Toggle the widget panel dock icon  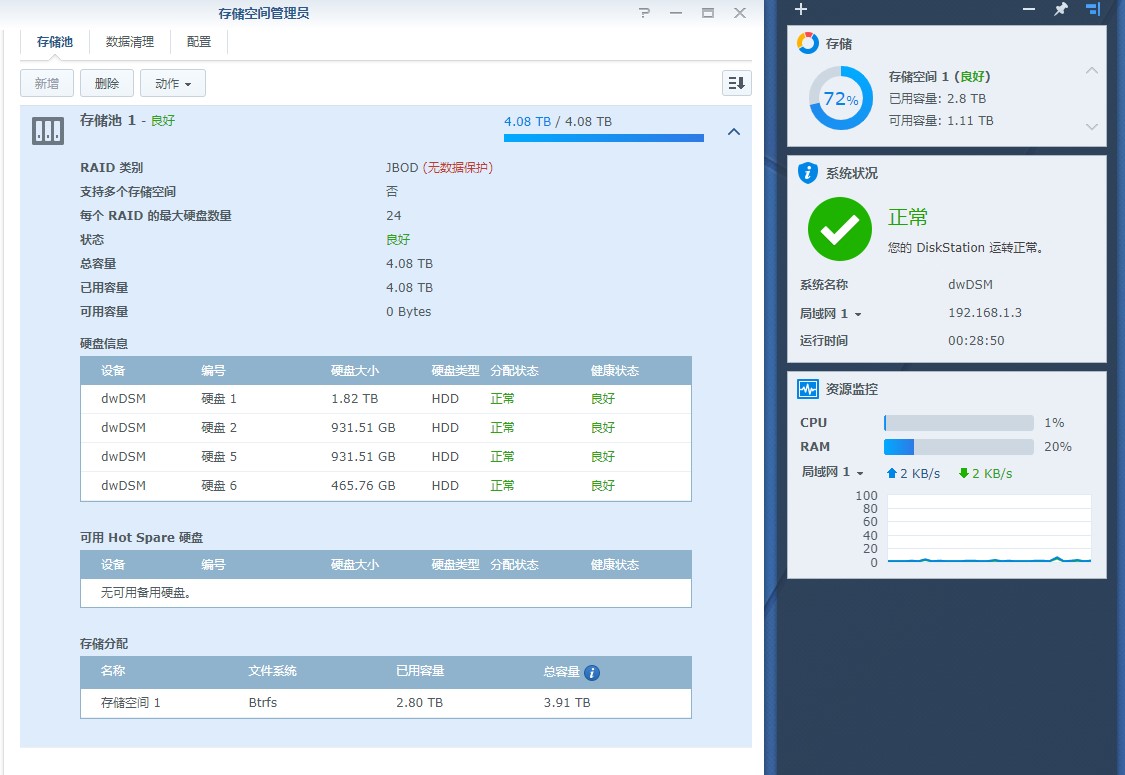(1092, 9)
